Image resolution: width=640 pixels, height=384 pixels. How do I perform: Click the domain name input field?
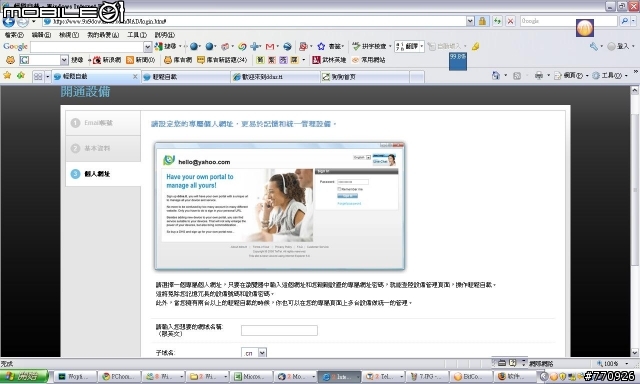(279, 330)
